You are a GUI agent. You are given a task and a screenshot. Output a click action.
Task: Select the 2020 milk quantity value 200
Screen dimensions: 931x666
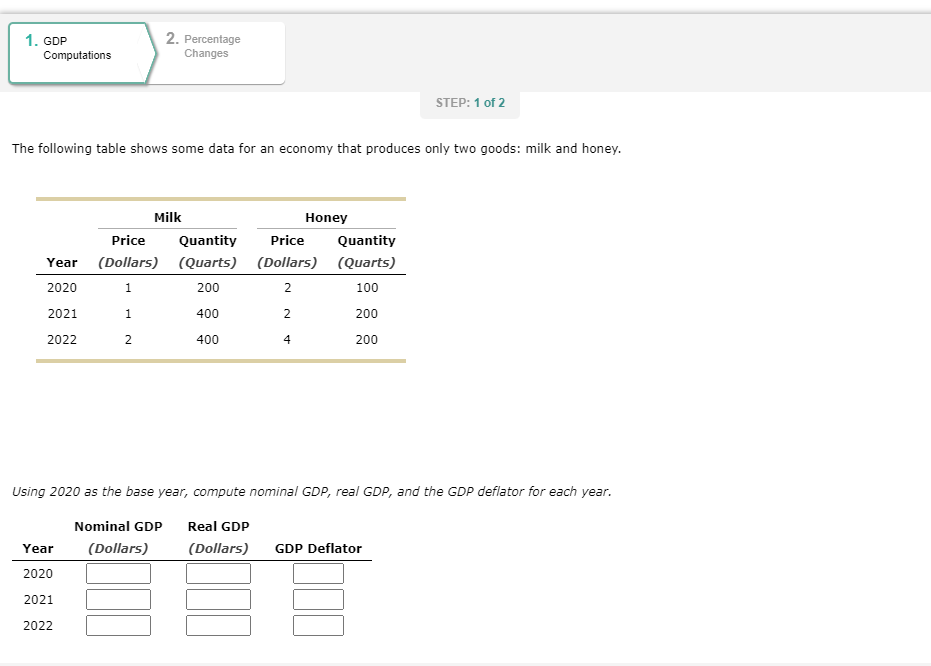[x=208, y=287]
